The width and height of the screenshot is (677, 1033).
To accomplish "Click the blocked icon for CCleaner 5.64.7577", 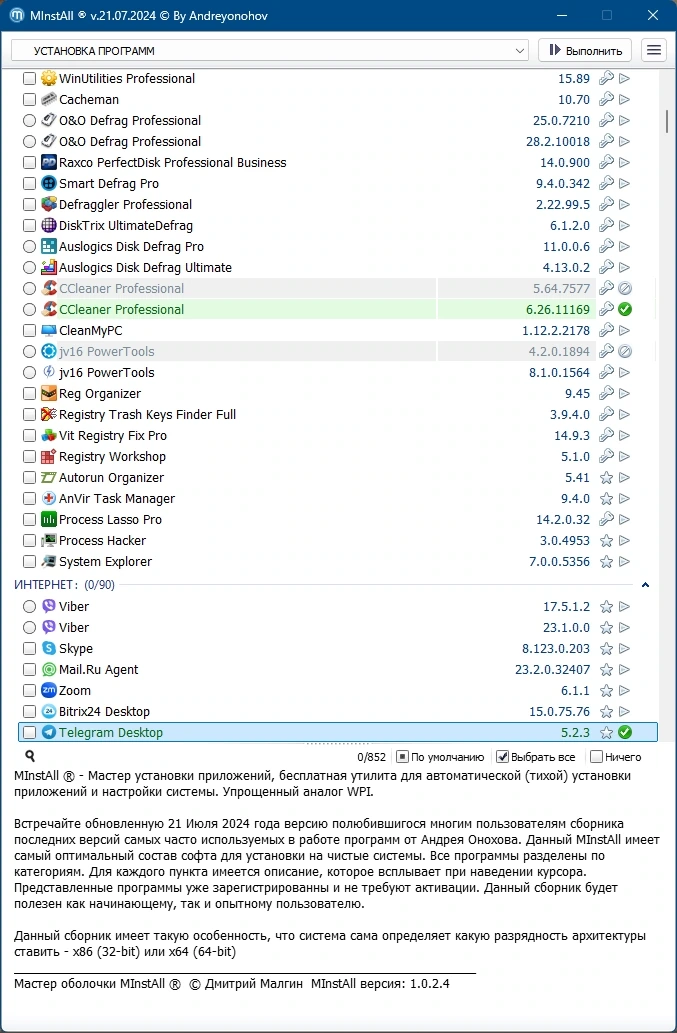I will click(x=625, y=288).
